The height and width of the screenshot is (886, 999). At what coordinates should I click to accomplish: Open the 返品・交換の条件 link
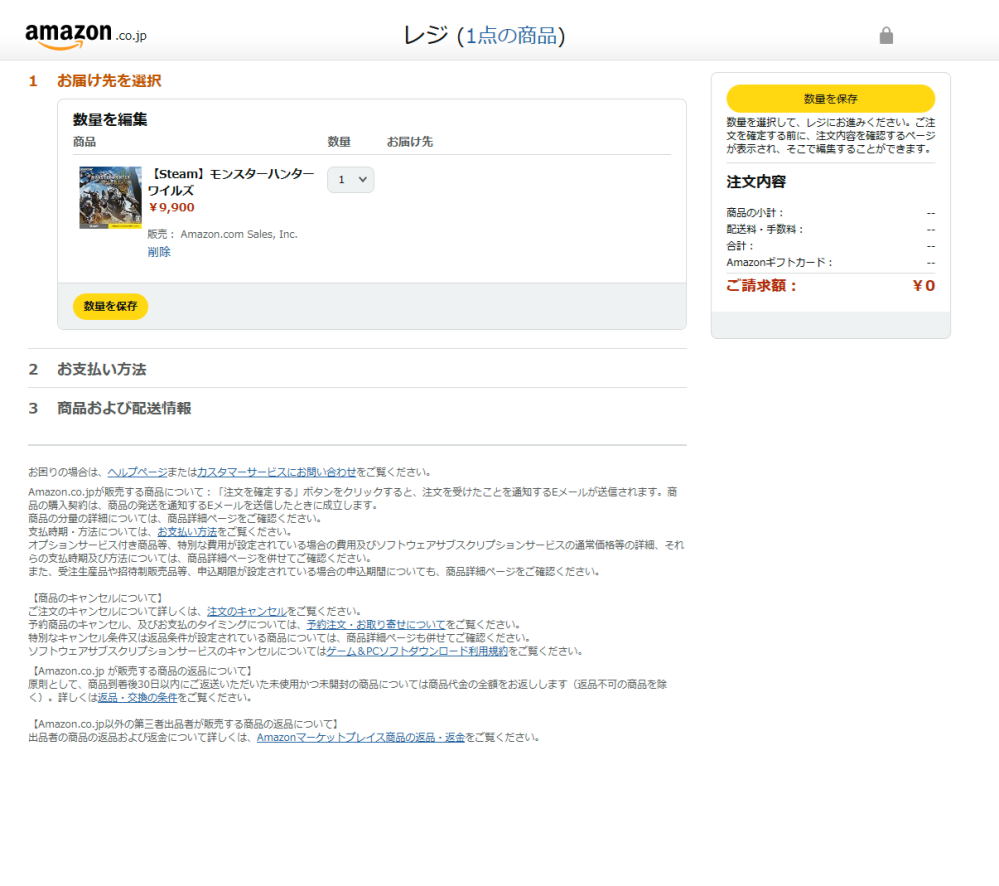[x=137, y=697]
